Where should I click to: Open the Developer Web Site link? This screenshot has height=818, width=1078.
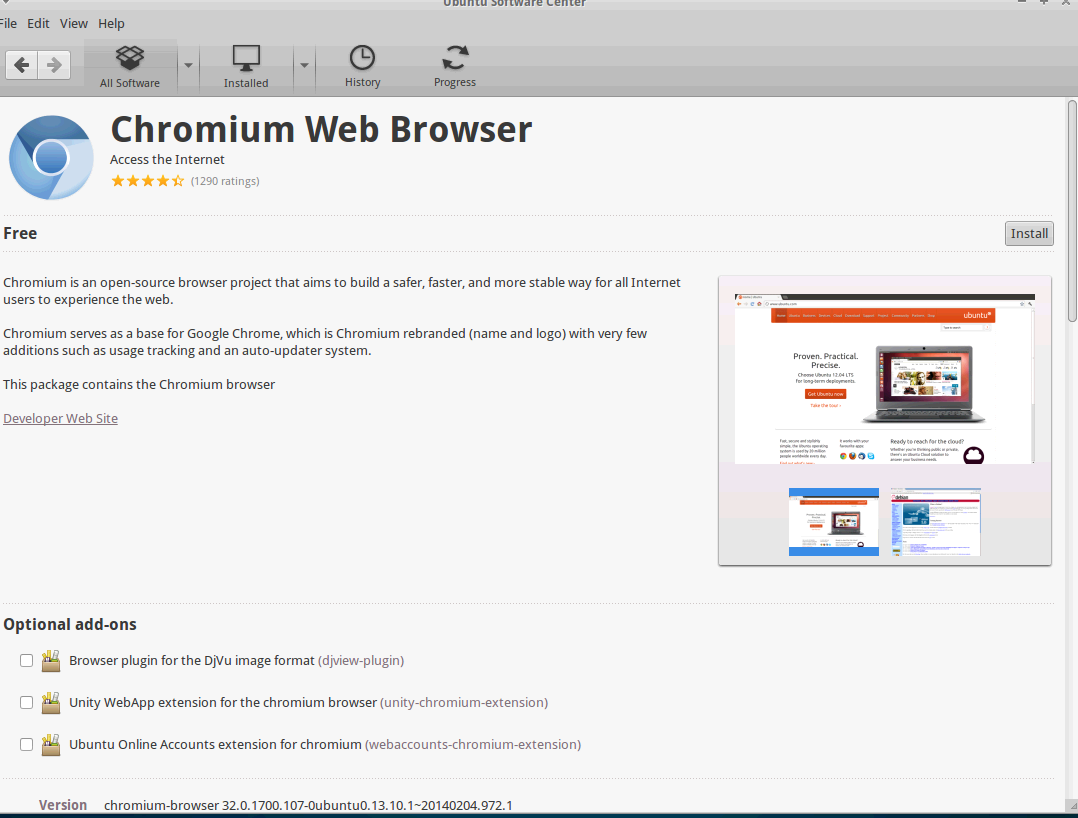tap(60, 419)
